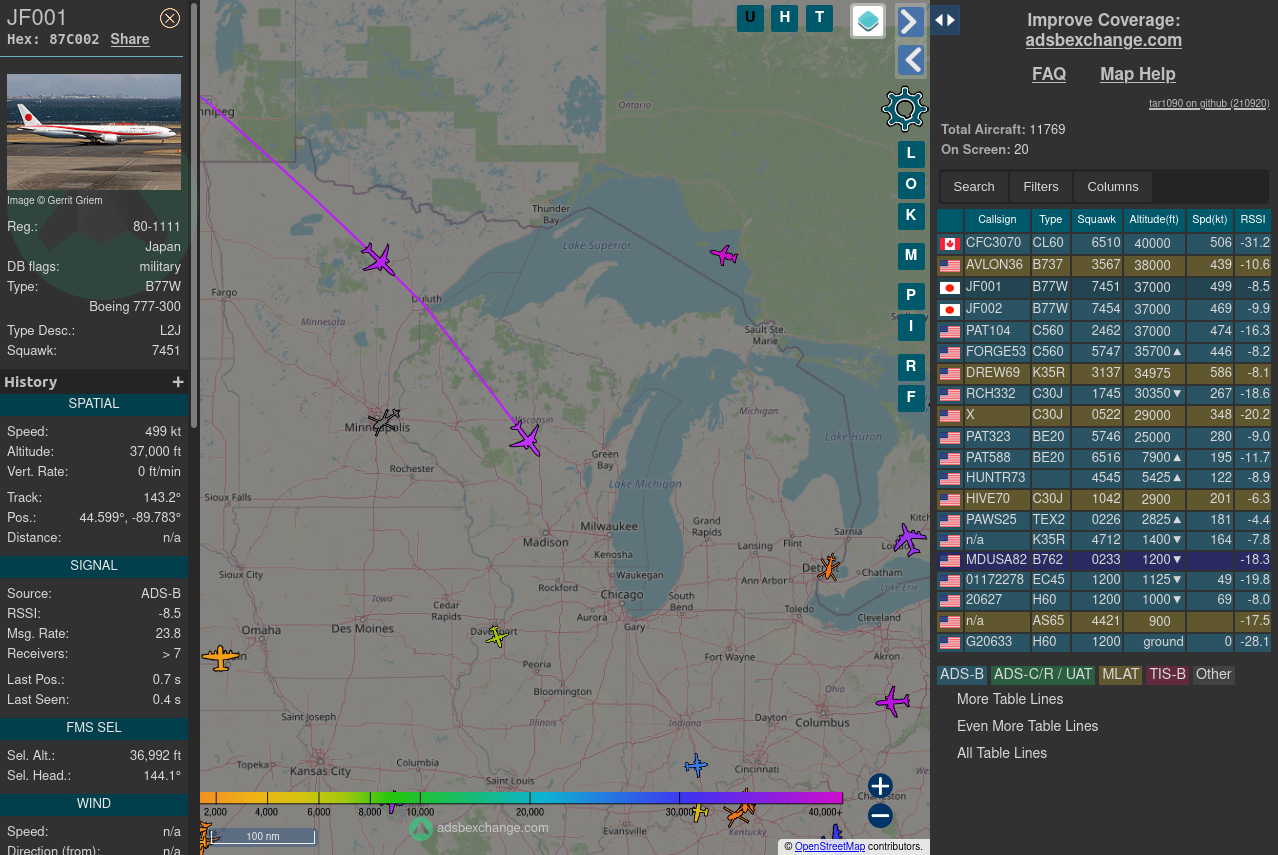Sort table by Altitude(ft) column
The image size is (1278, 855).
(x=1154, y=220)
